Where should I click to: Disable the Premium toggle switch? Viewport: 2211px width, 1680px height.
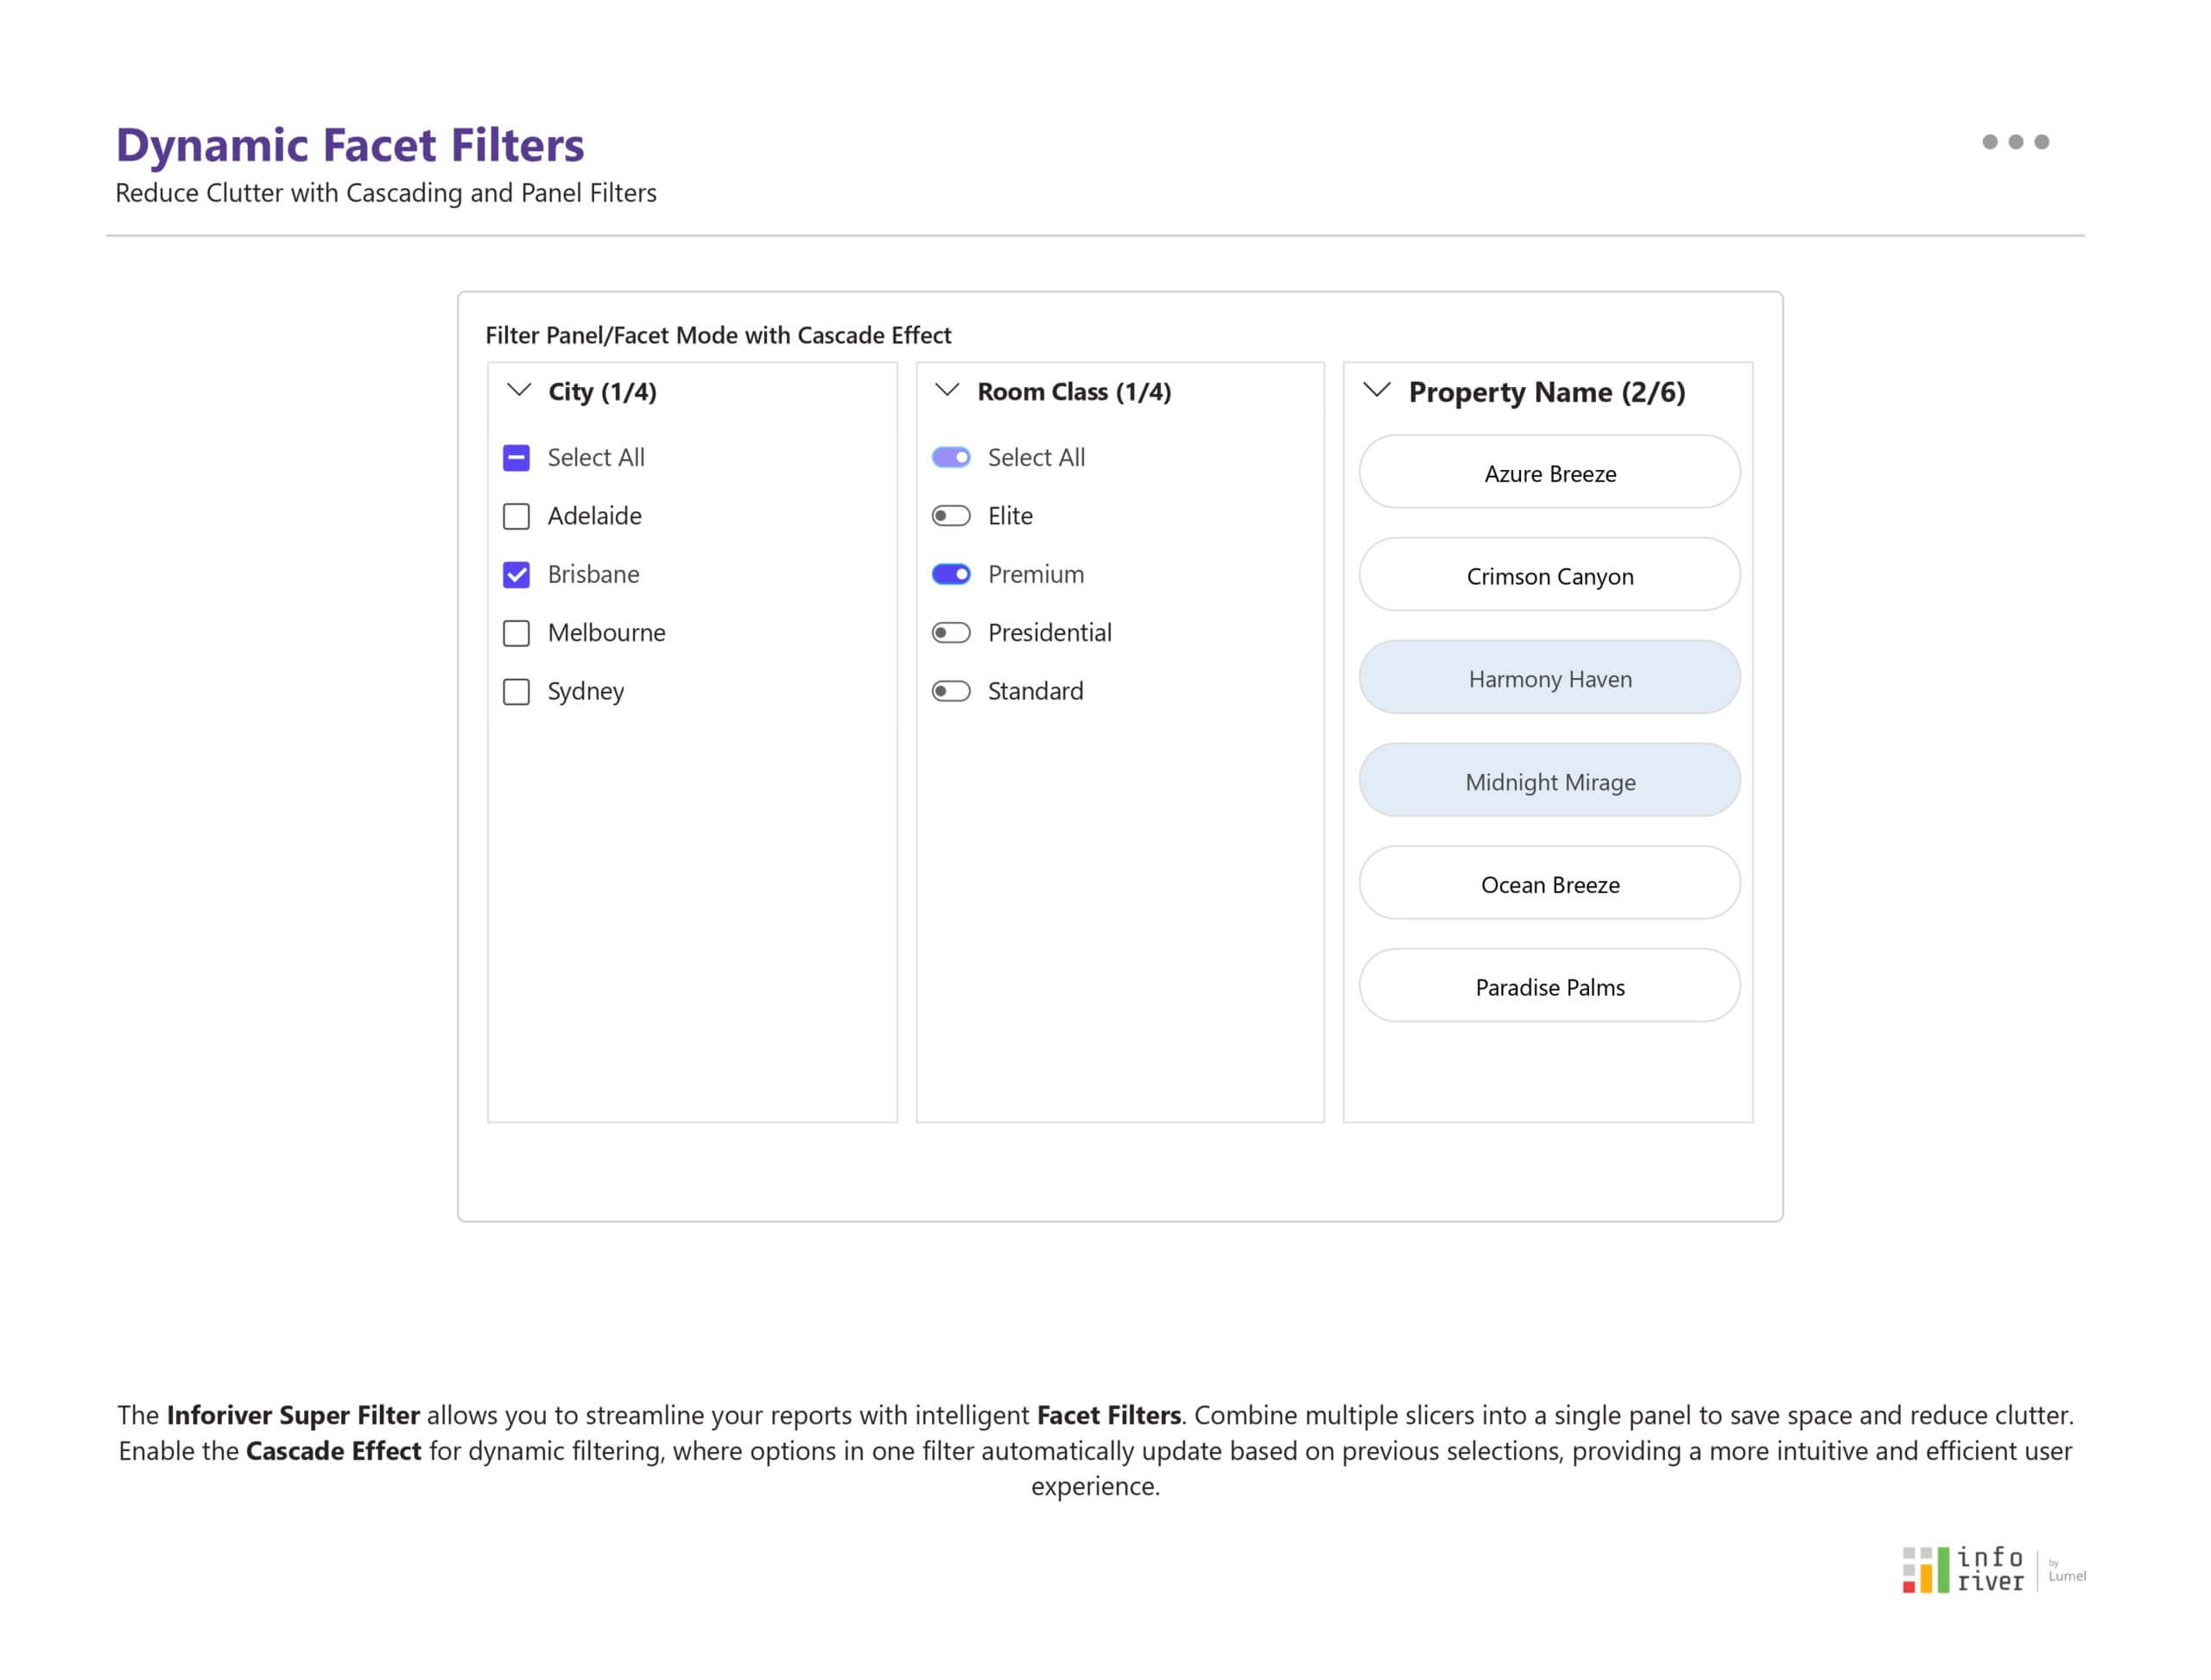(x=951, y=574)
